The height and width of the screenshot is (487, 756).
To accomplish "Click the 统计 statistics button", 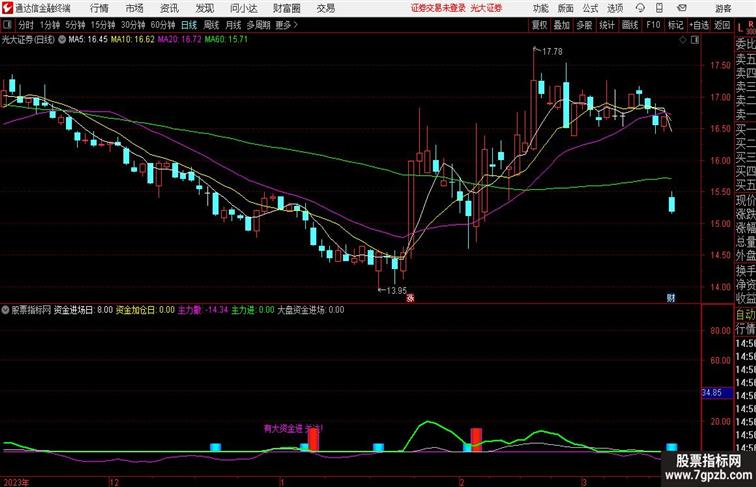I will tap(607, 25).
